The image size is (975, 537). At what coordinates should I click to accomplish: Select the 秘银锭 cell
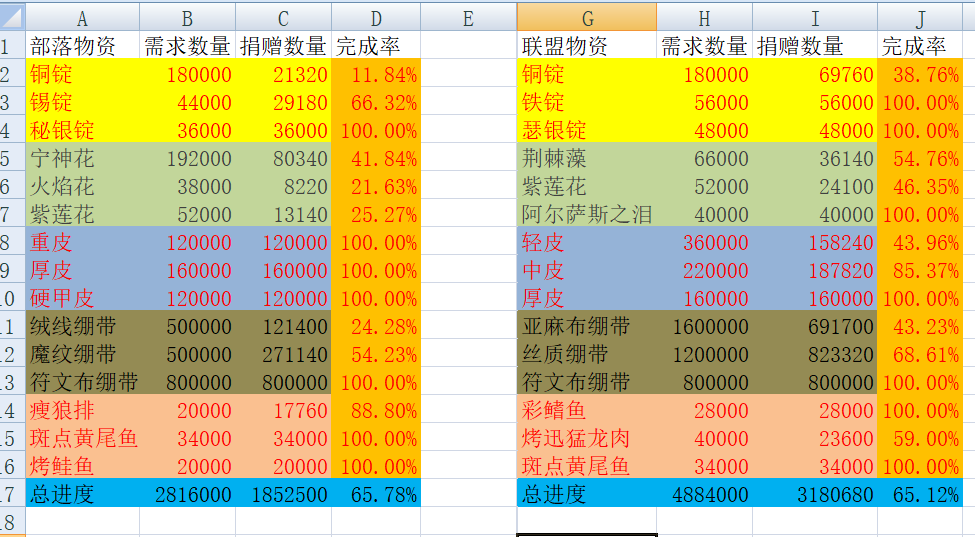point(82,130)
